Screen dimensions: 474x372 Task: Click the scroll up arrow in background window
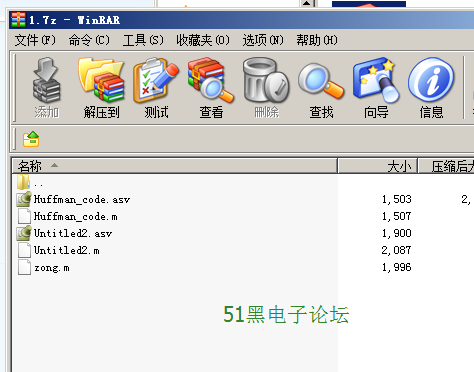click(307, 3)
